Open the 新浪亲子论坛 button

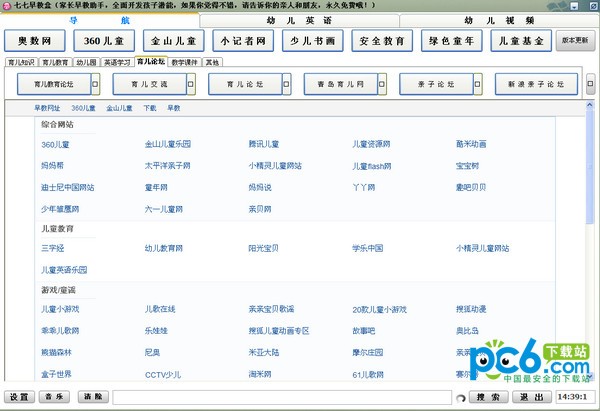click(536, 84)
